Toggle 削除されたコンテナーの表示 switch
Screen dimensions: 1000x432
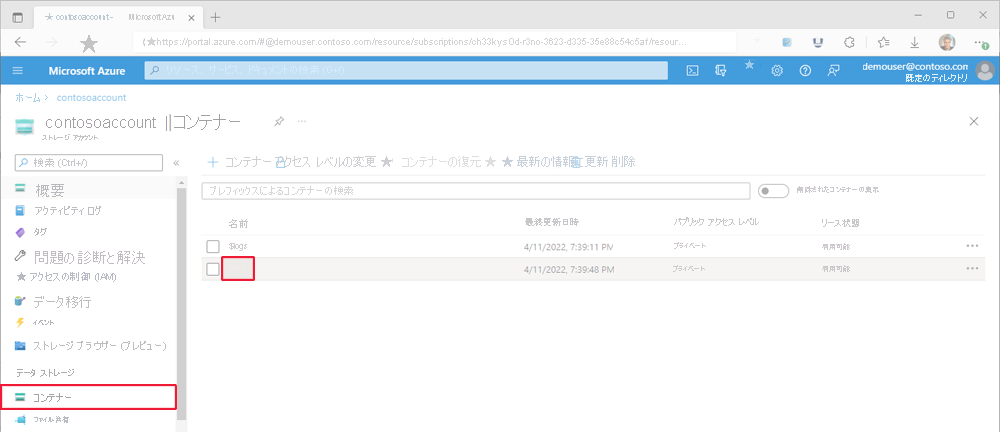(774, 190)
